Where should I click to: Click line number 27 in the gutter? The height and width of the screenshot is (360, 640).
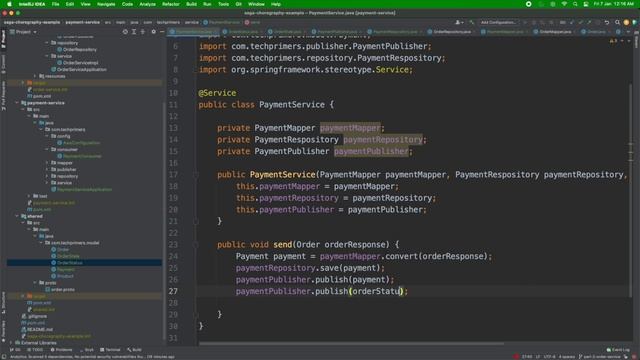click(x=173, y=291)
